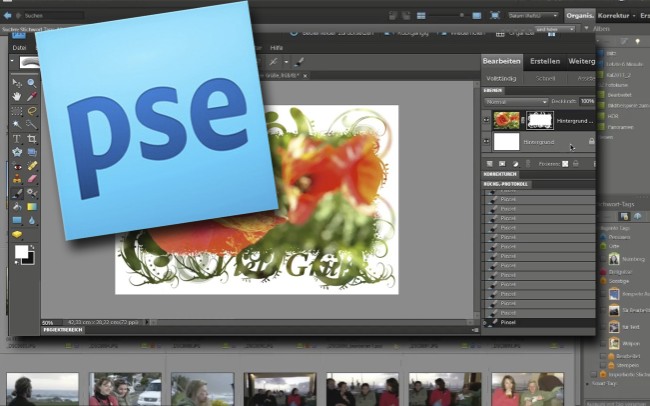Select the Eyedropper tool

point(32,97)
